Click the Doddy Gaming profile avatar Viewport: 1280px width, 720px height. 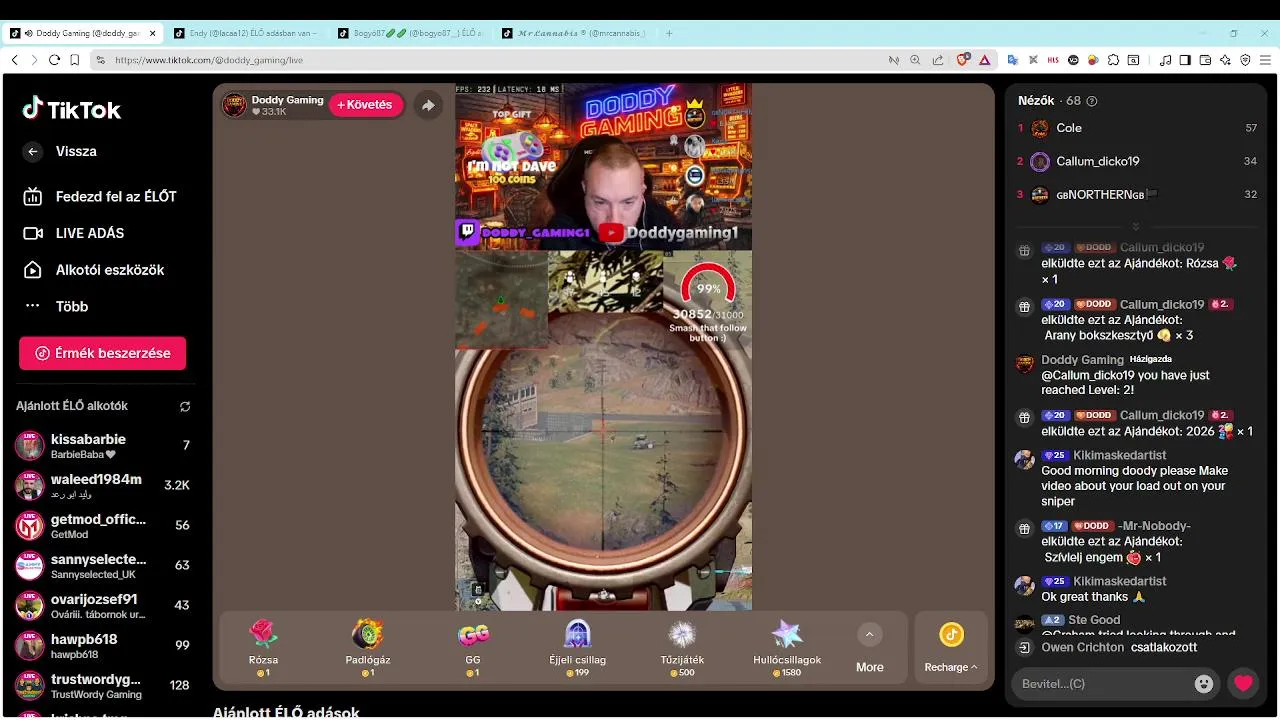coord(234,105)
